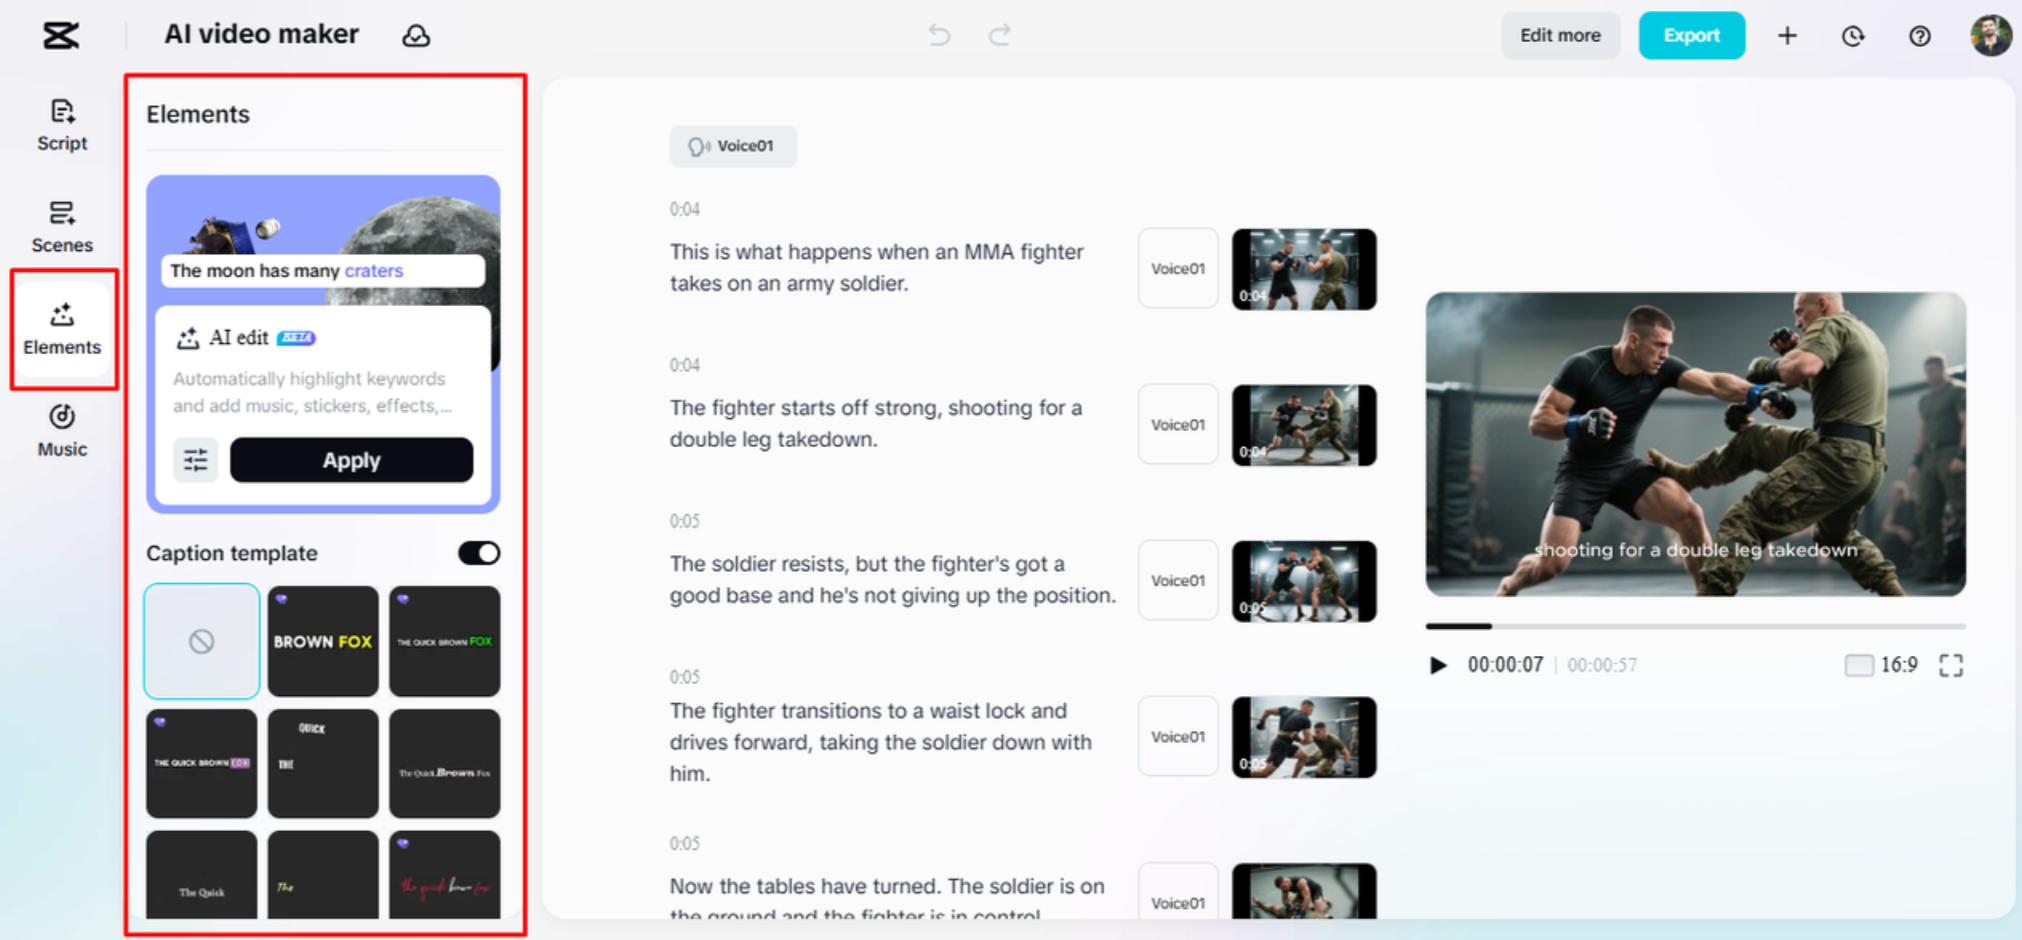Select the stacked QUICK THE caption template
The image size is (2022, 940).
click(323, 763)
